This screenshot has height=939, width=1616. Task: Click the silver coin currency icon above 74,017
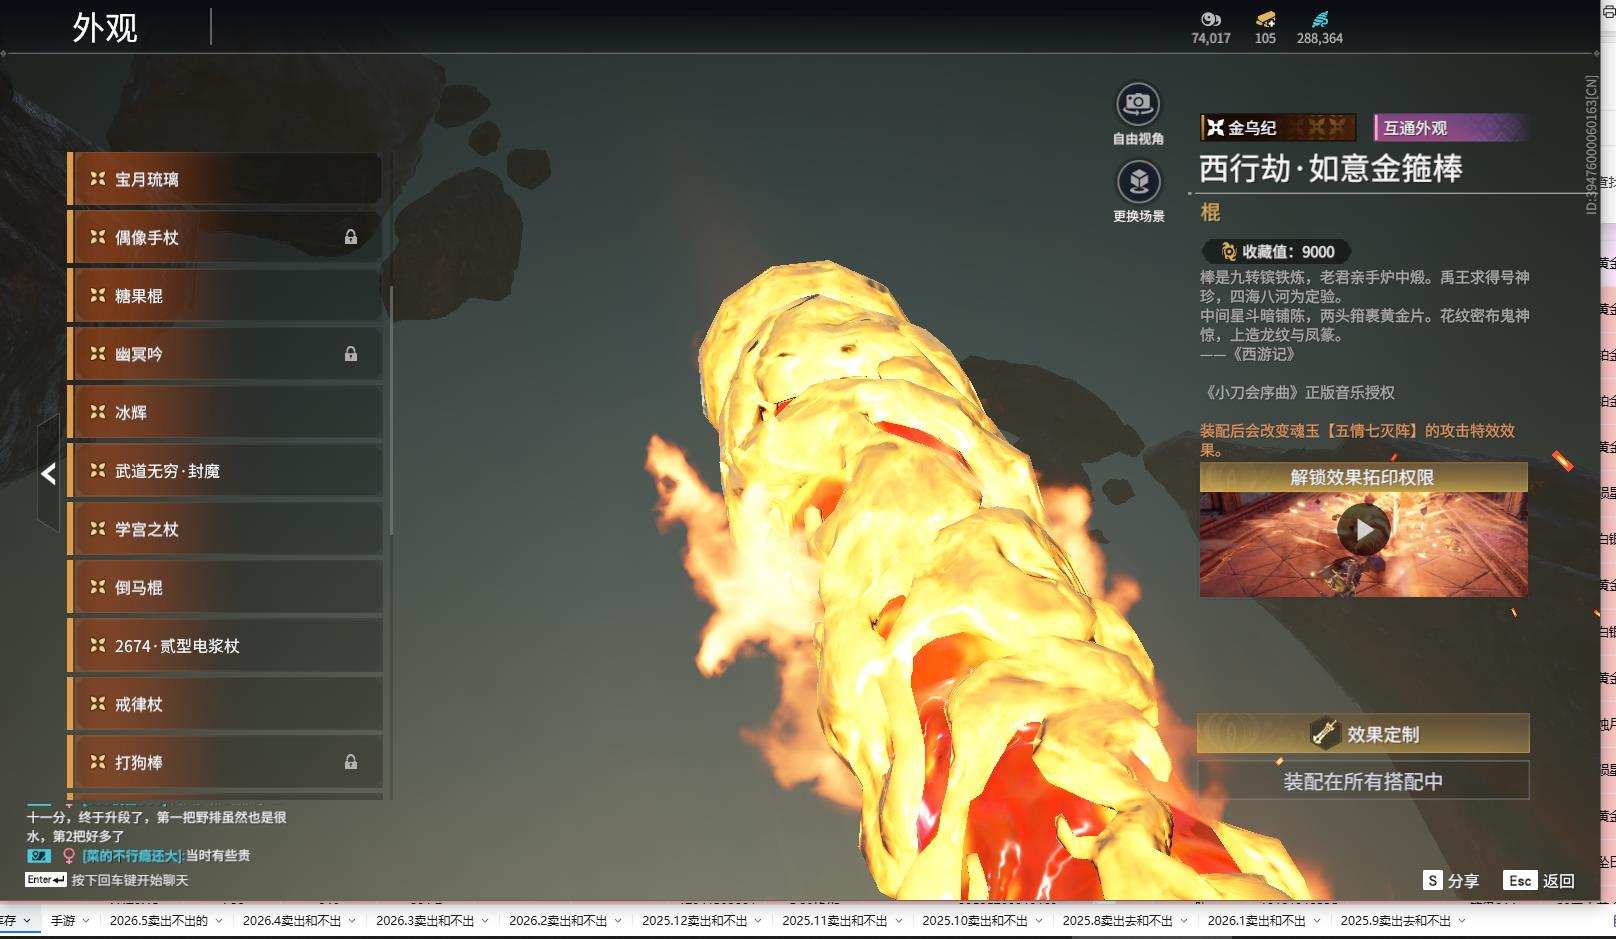pyautogui.click(x=1211, y=19)
